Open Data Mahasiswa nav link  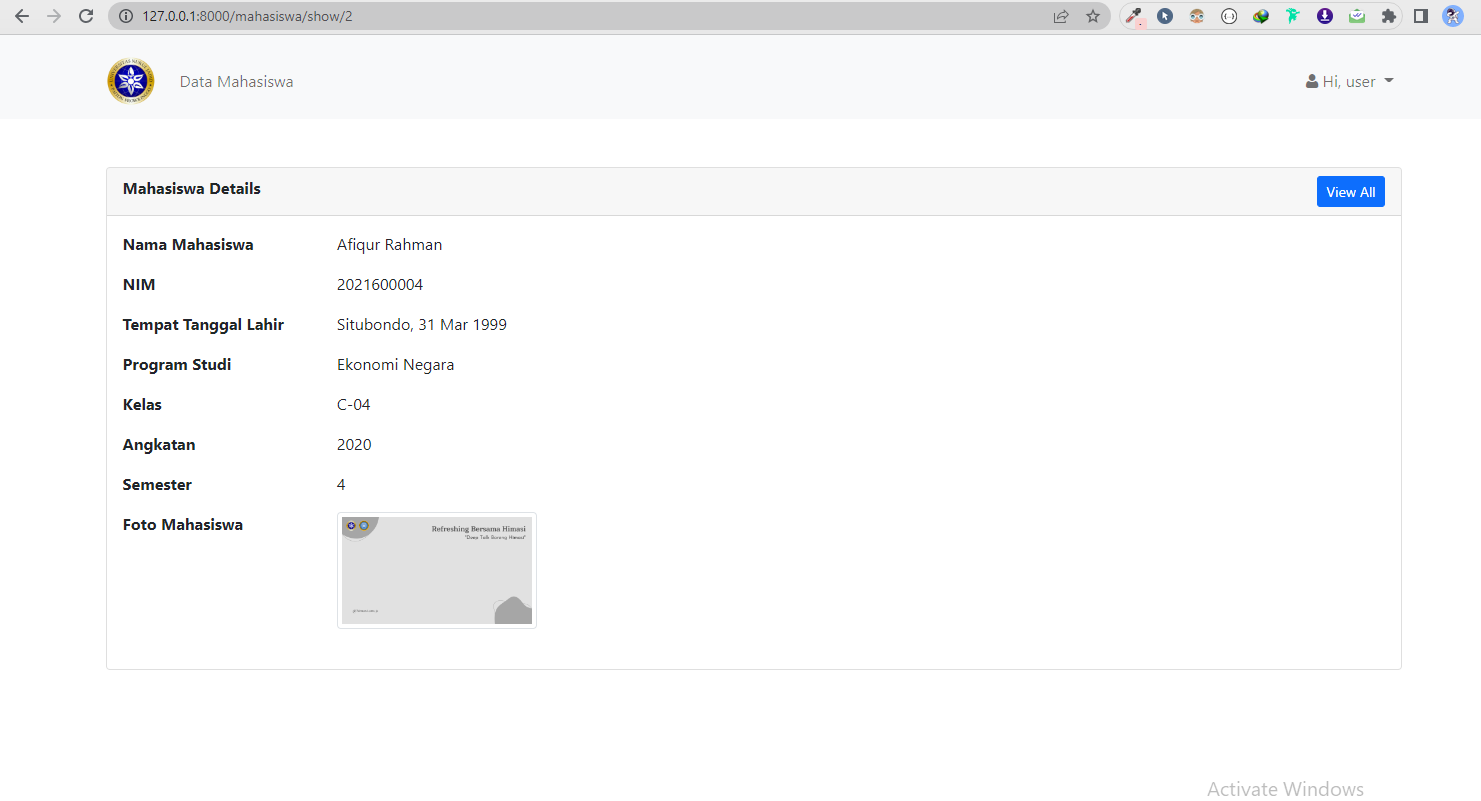[x=237, y=82]
